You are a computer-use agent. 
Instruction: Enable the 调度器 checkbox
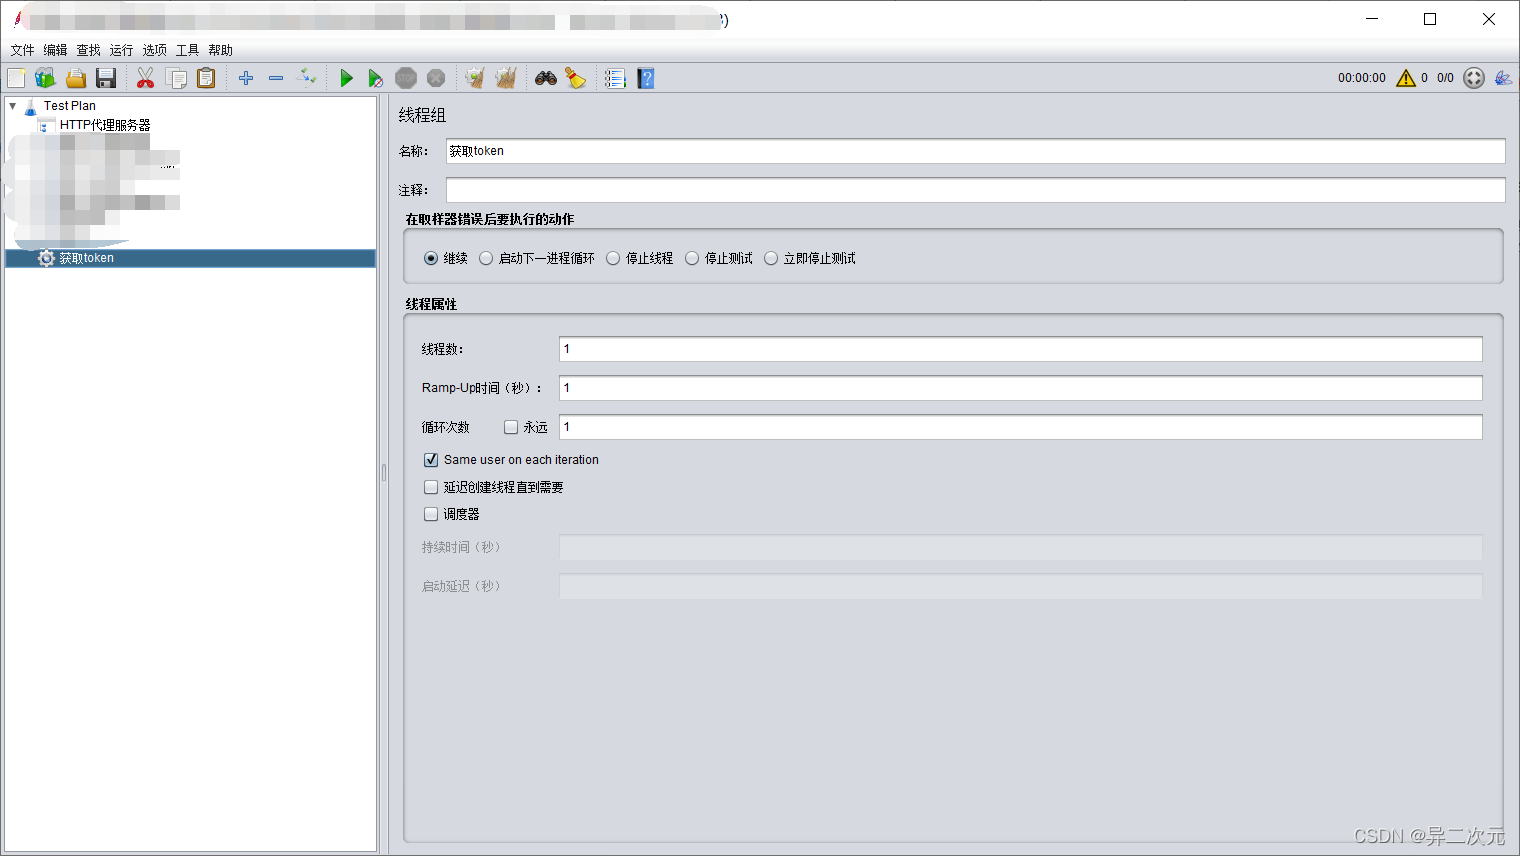pyautogui.click(x=431, y=514)
